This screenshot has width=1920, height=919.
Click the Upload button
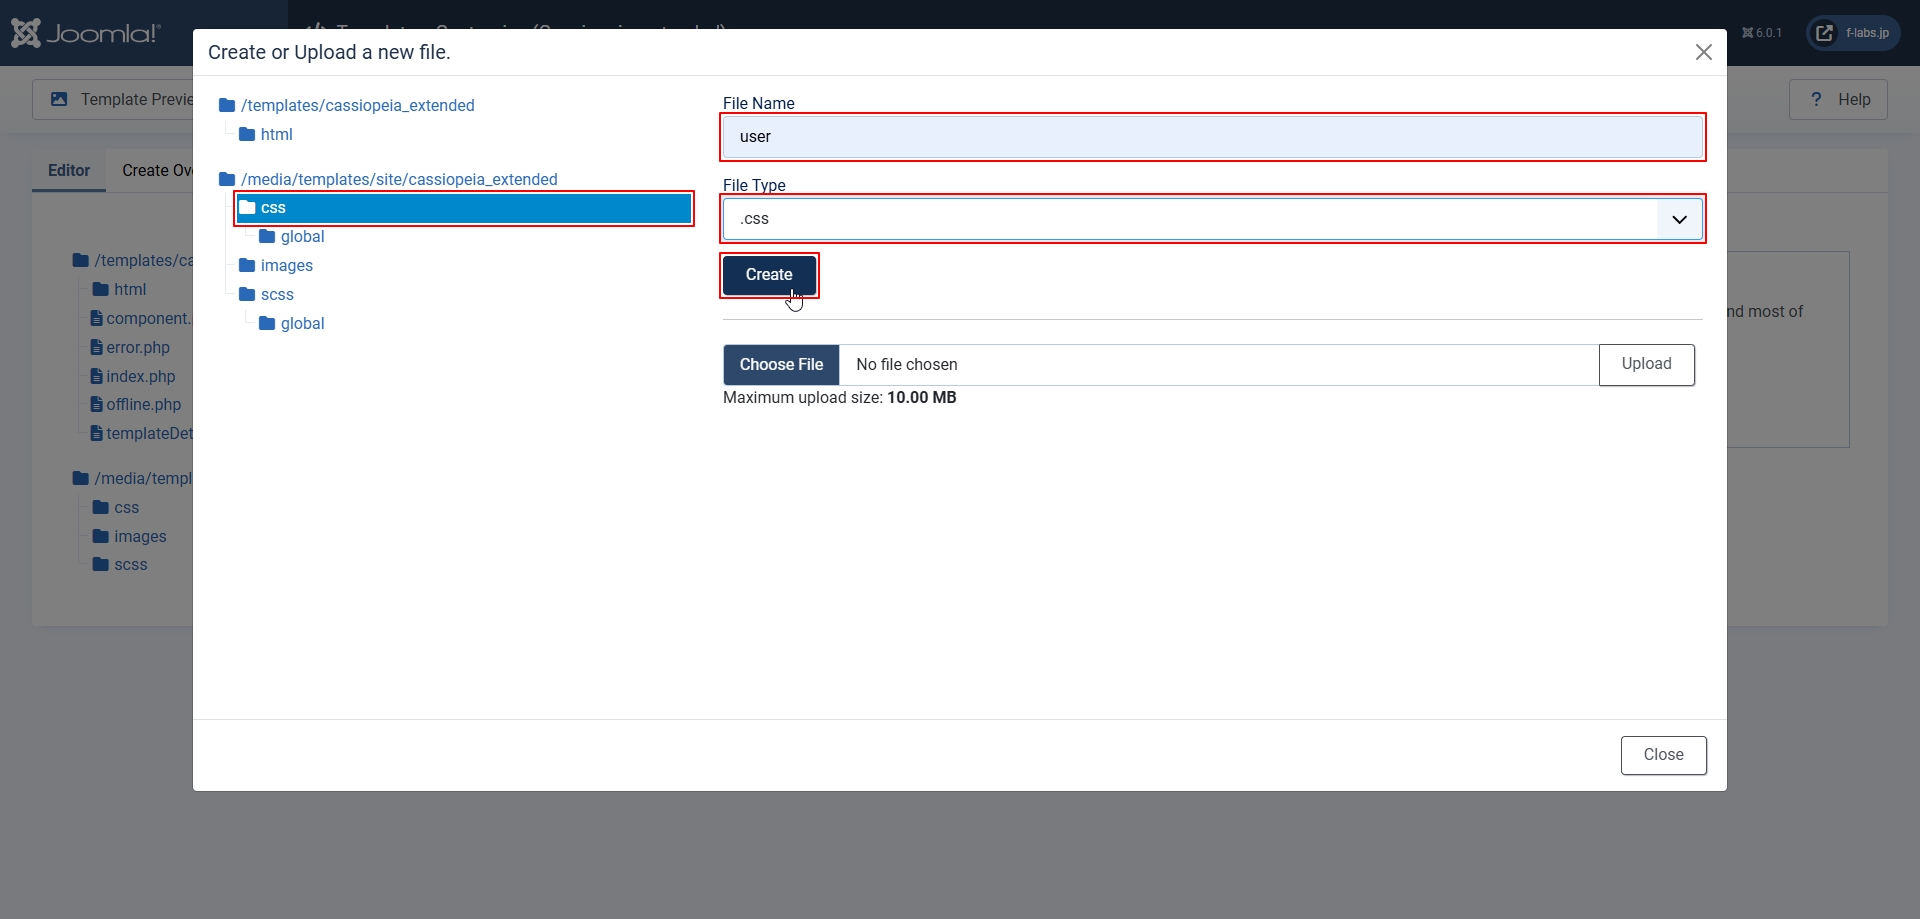tap(1646, 364)
